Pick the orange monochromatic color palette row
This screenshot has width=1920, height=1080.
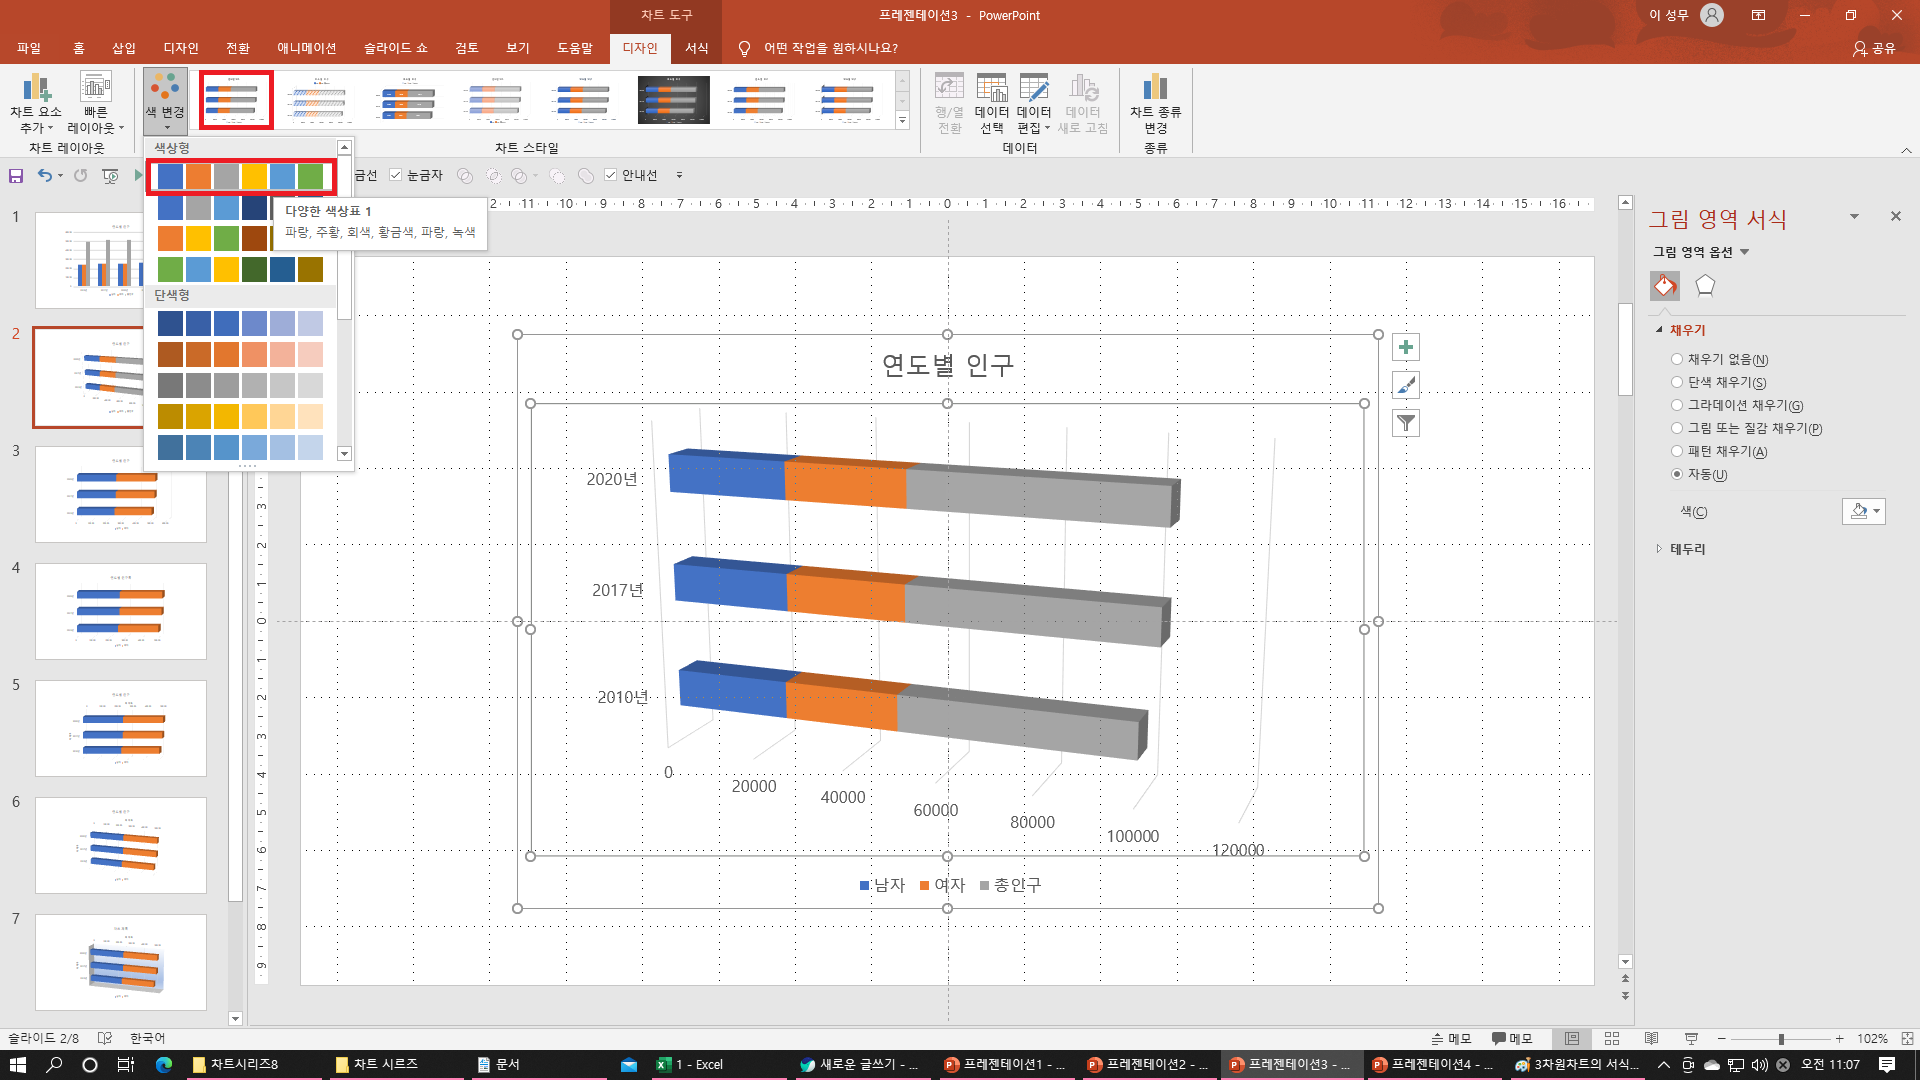click(x=240, y=354)
